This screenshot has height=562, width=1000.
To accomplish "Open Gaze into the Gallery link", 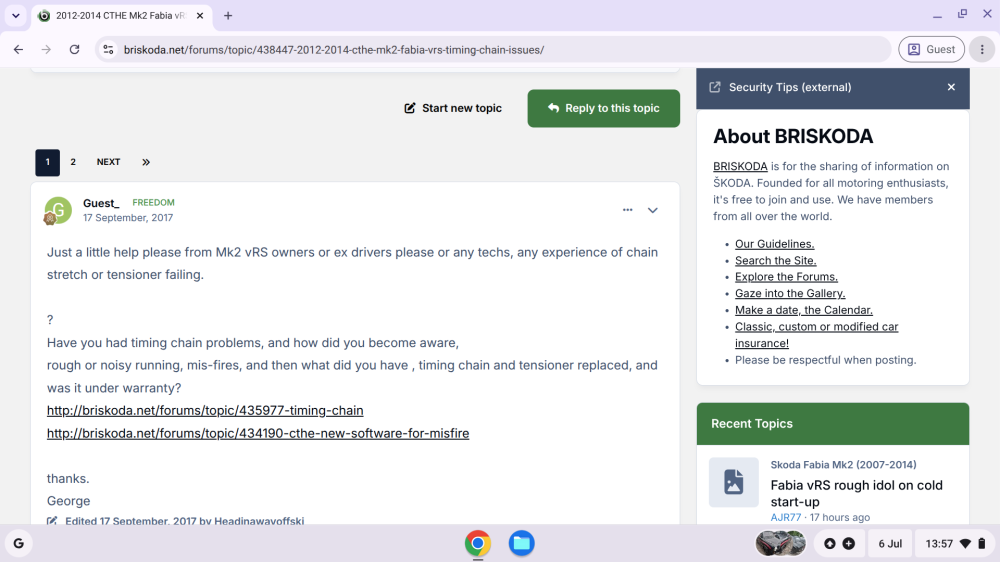I will click(x=790, y=293).
